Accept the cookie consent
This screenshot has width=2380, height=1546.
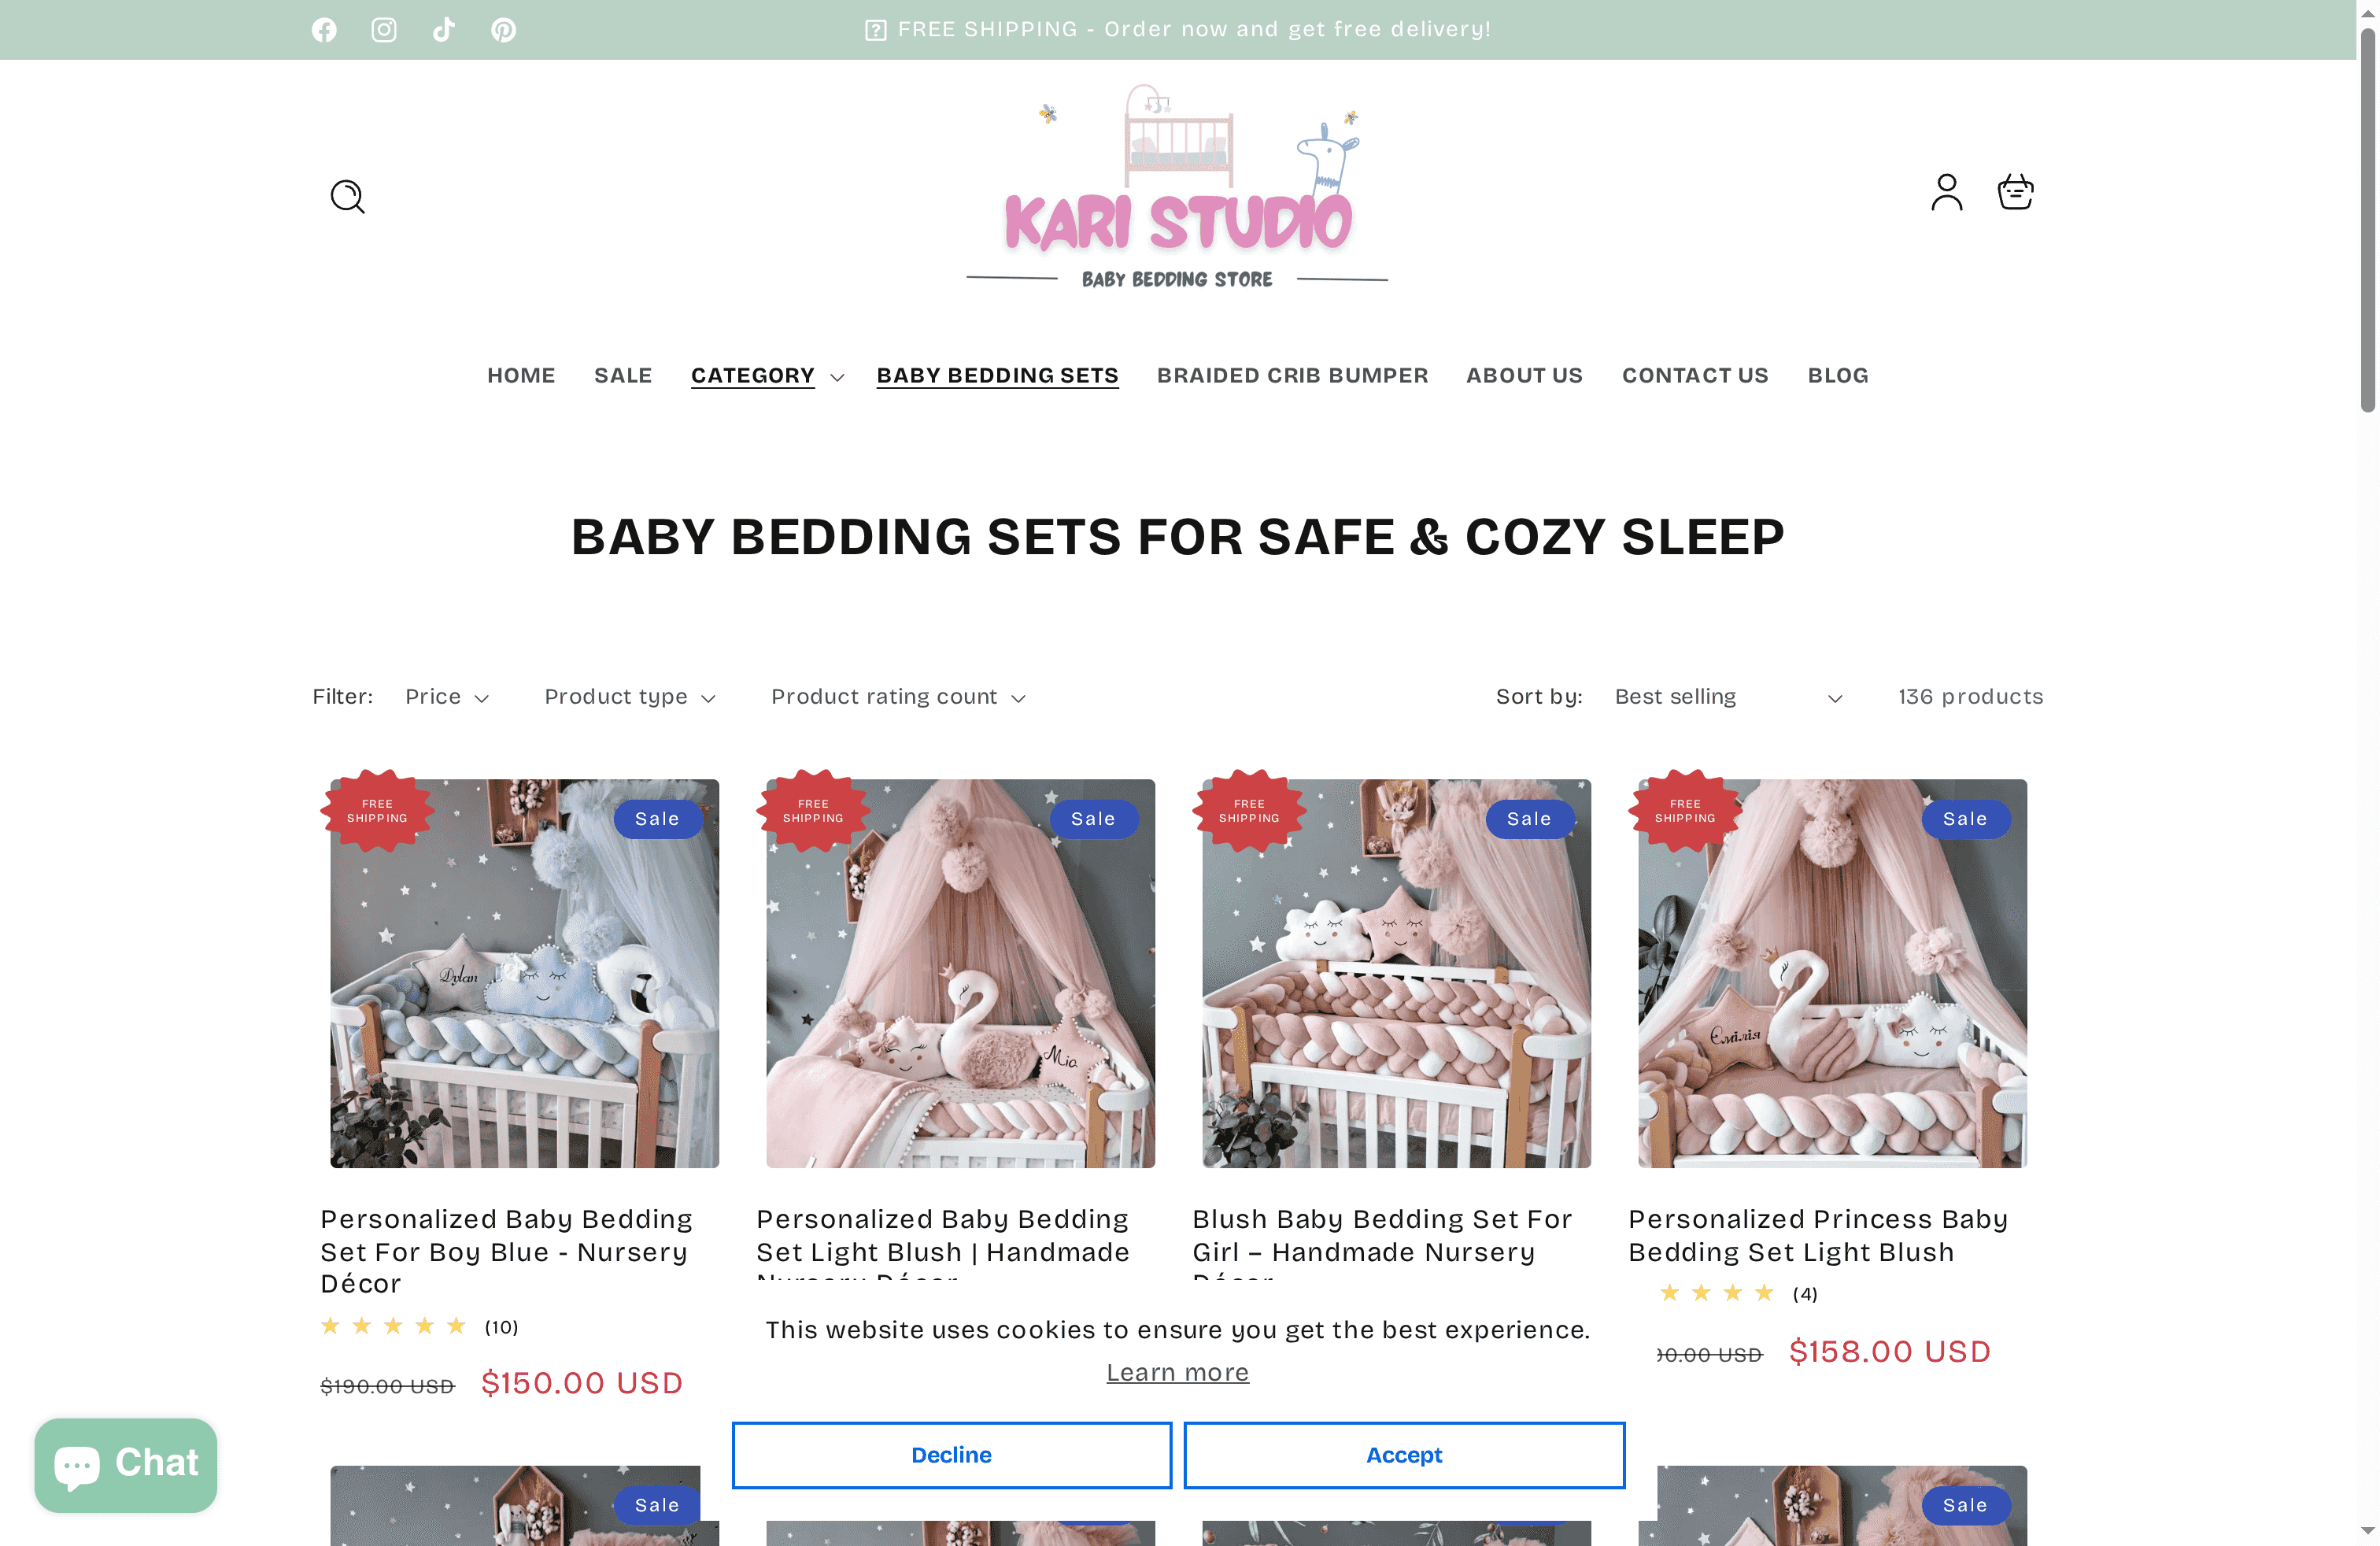[x=1404, y=1455]
